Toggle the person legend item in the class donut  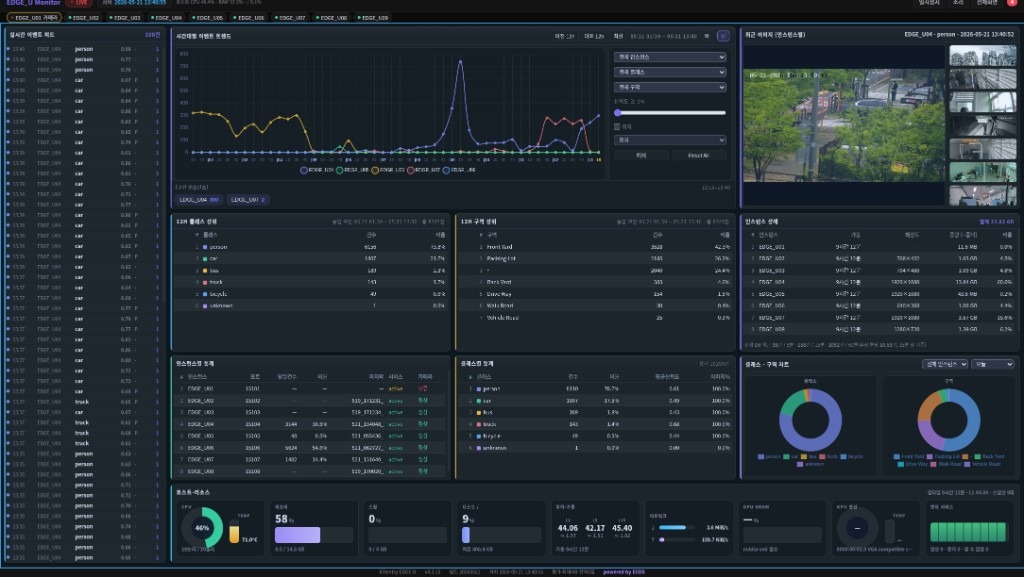(x=769, y=456)
